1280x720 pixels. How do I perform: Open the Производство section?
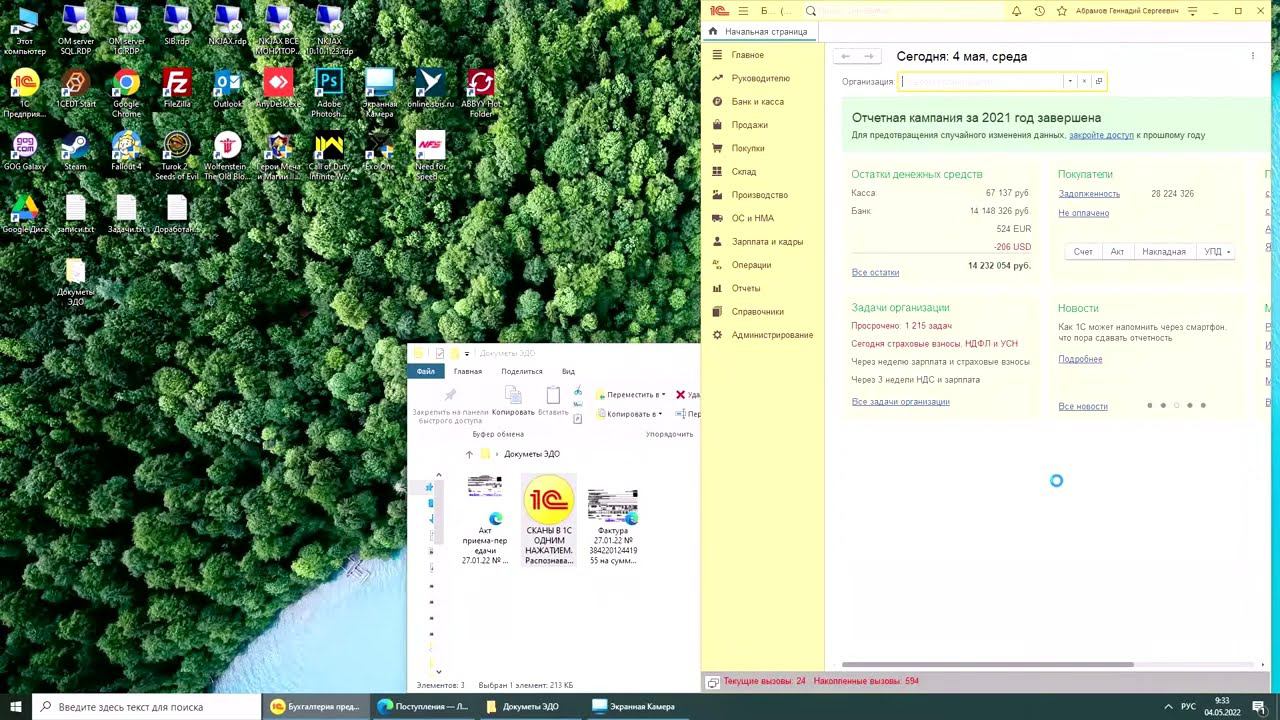click(760, 195)
